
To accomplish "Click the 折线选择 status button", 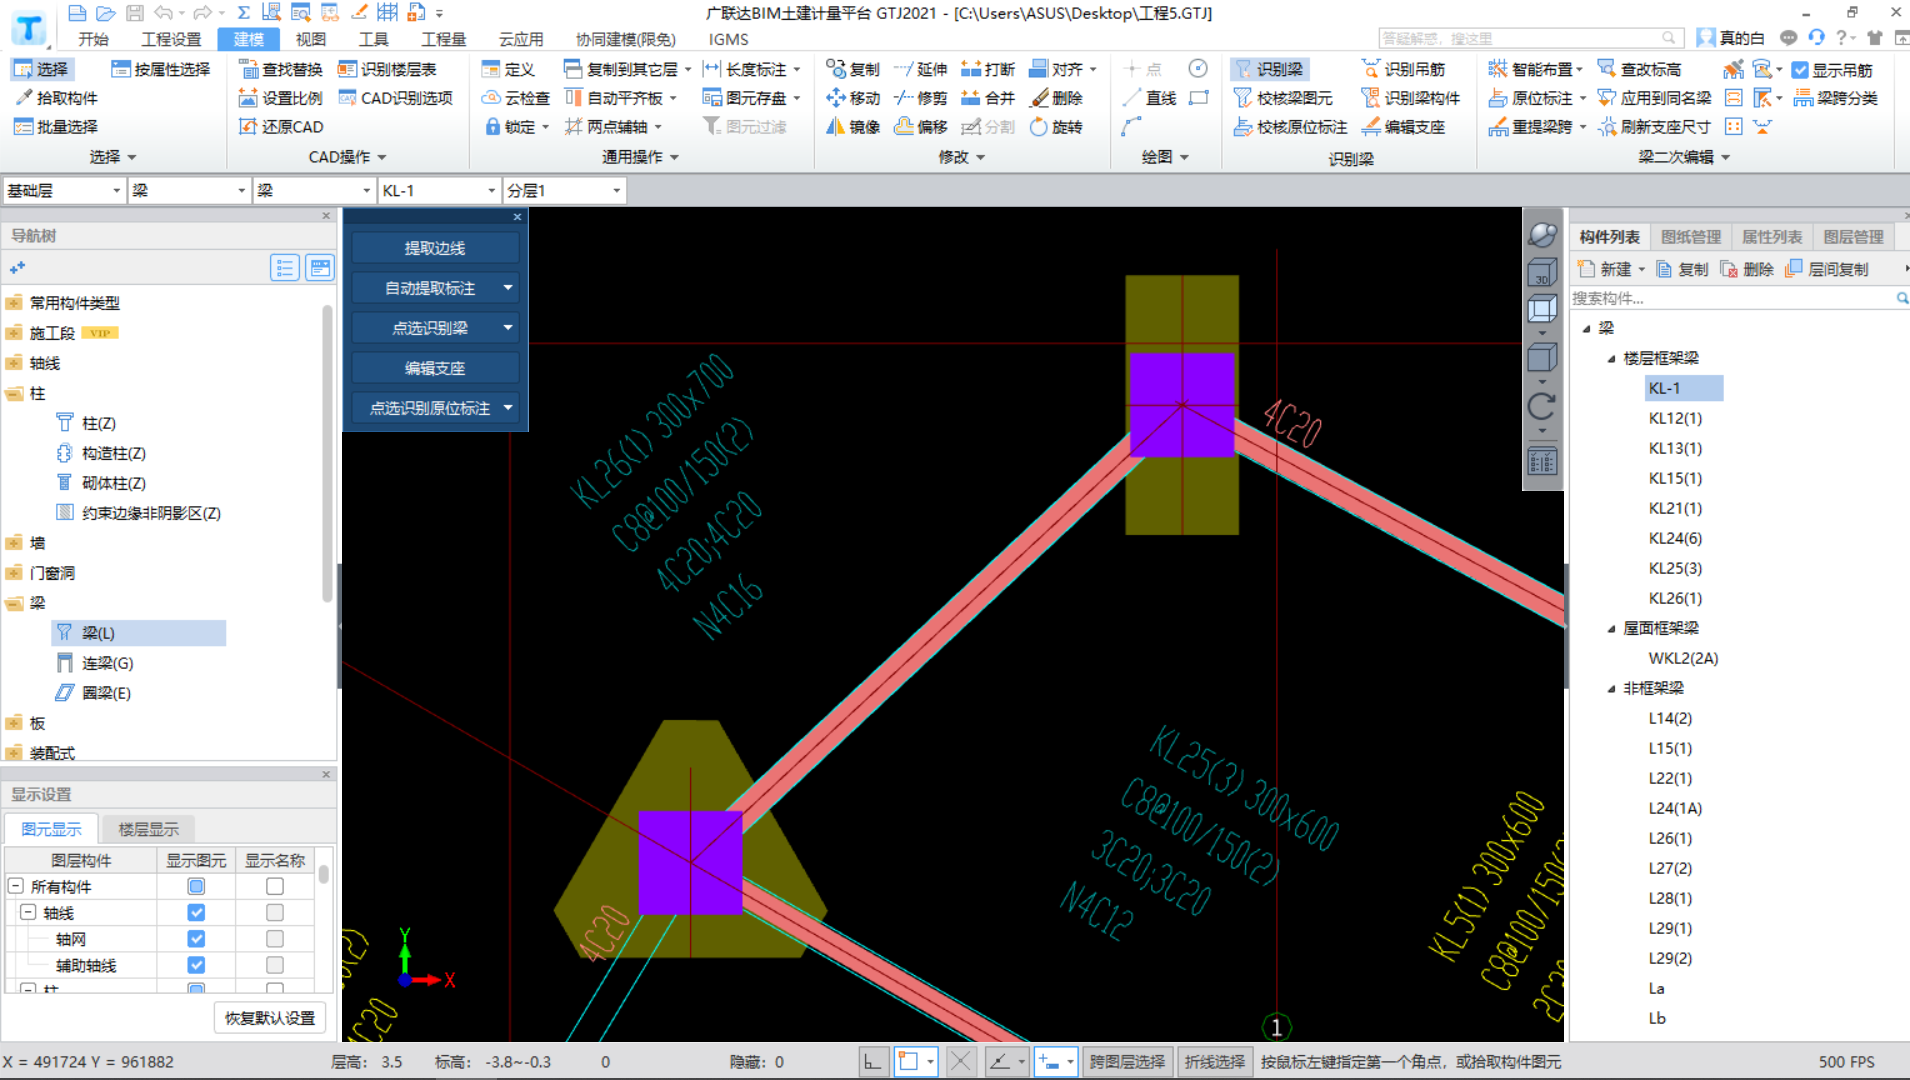I will click(x=1214, y=1062).
